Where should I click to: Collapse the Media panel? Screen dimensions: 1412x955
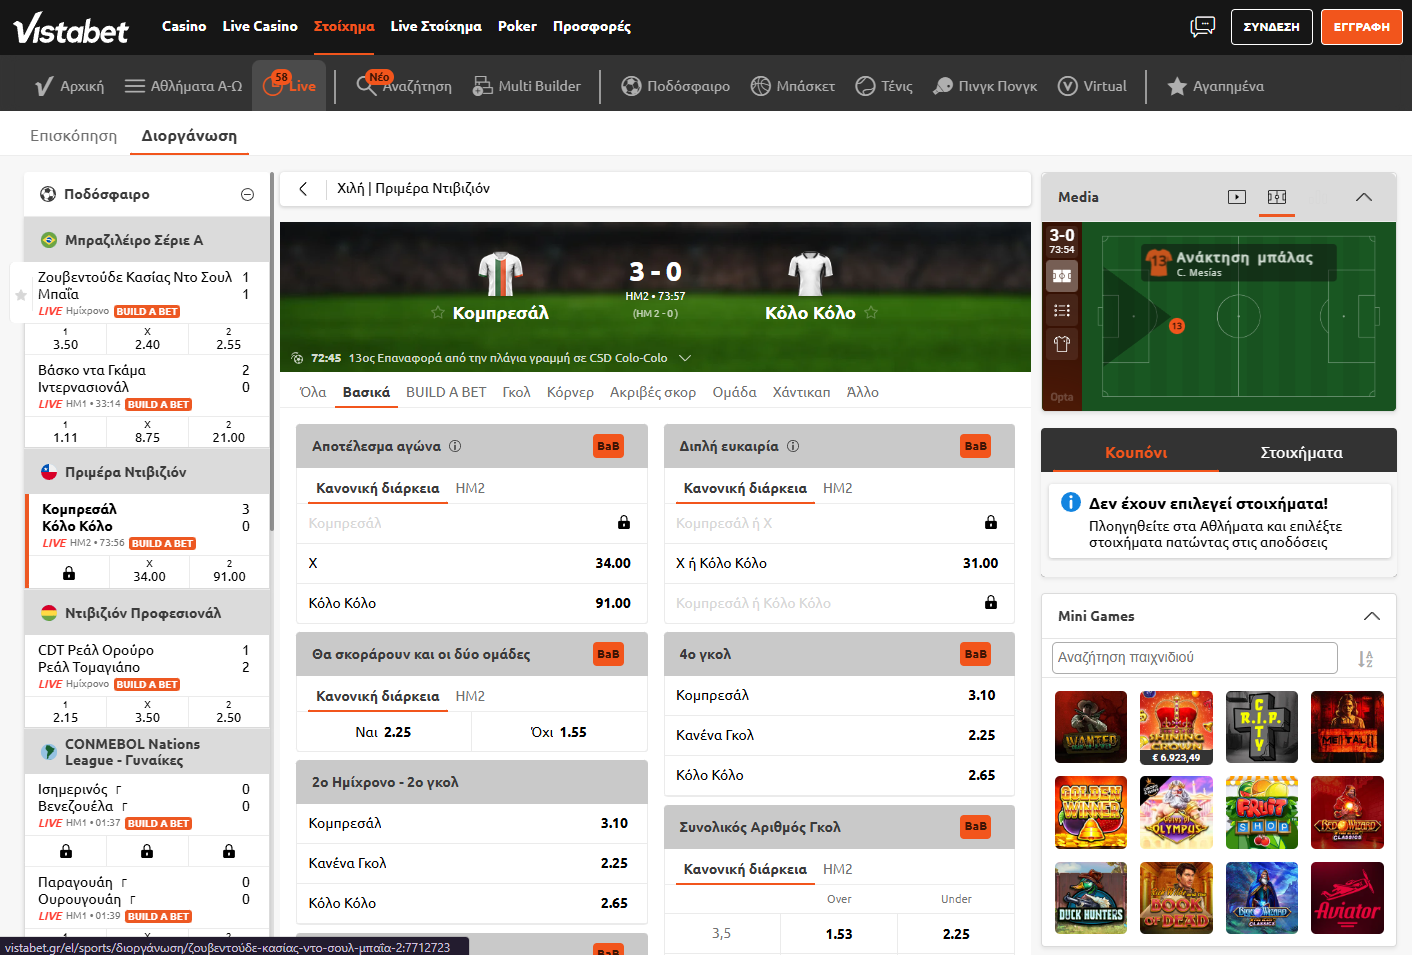[1364, 197]
